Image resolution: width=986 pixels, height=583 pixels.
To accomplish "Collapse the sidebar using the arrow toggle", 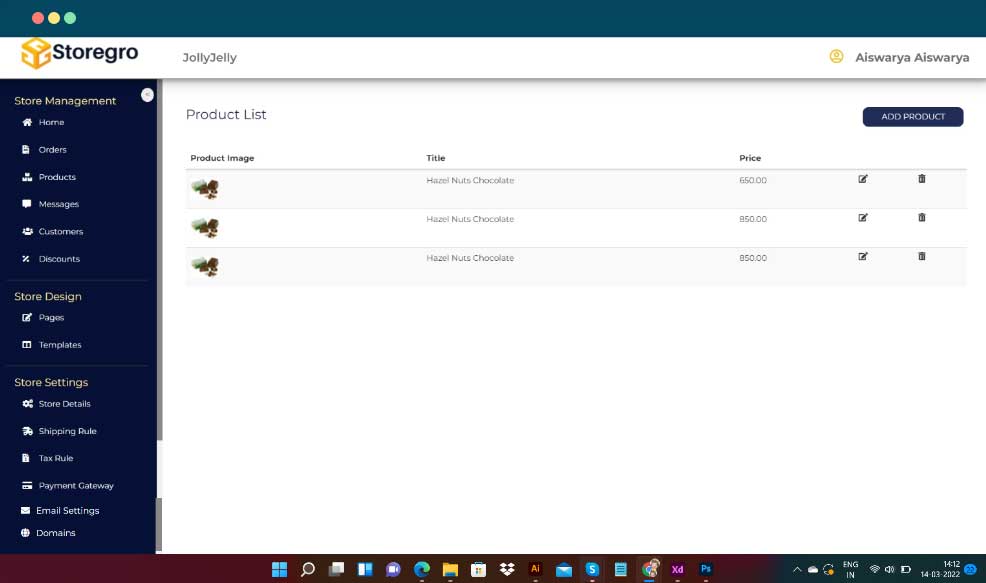I will click(x=147, y=95).
